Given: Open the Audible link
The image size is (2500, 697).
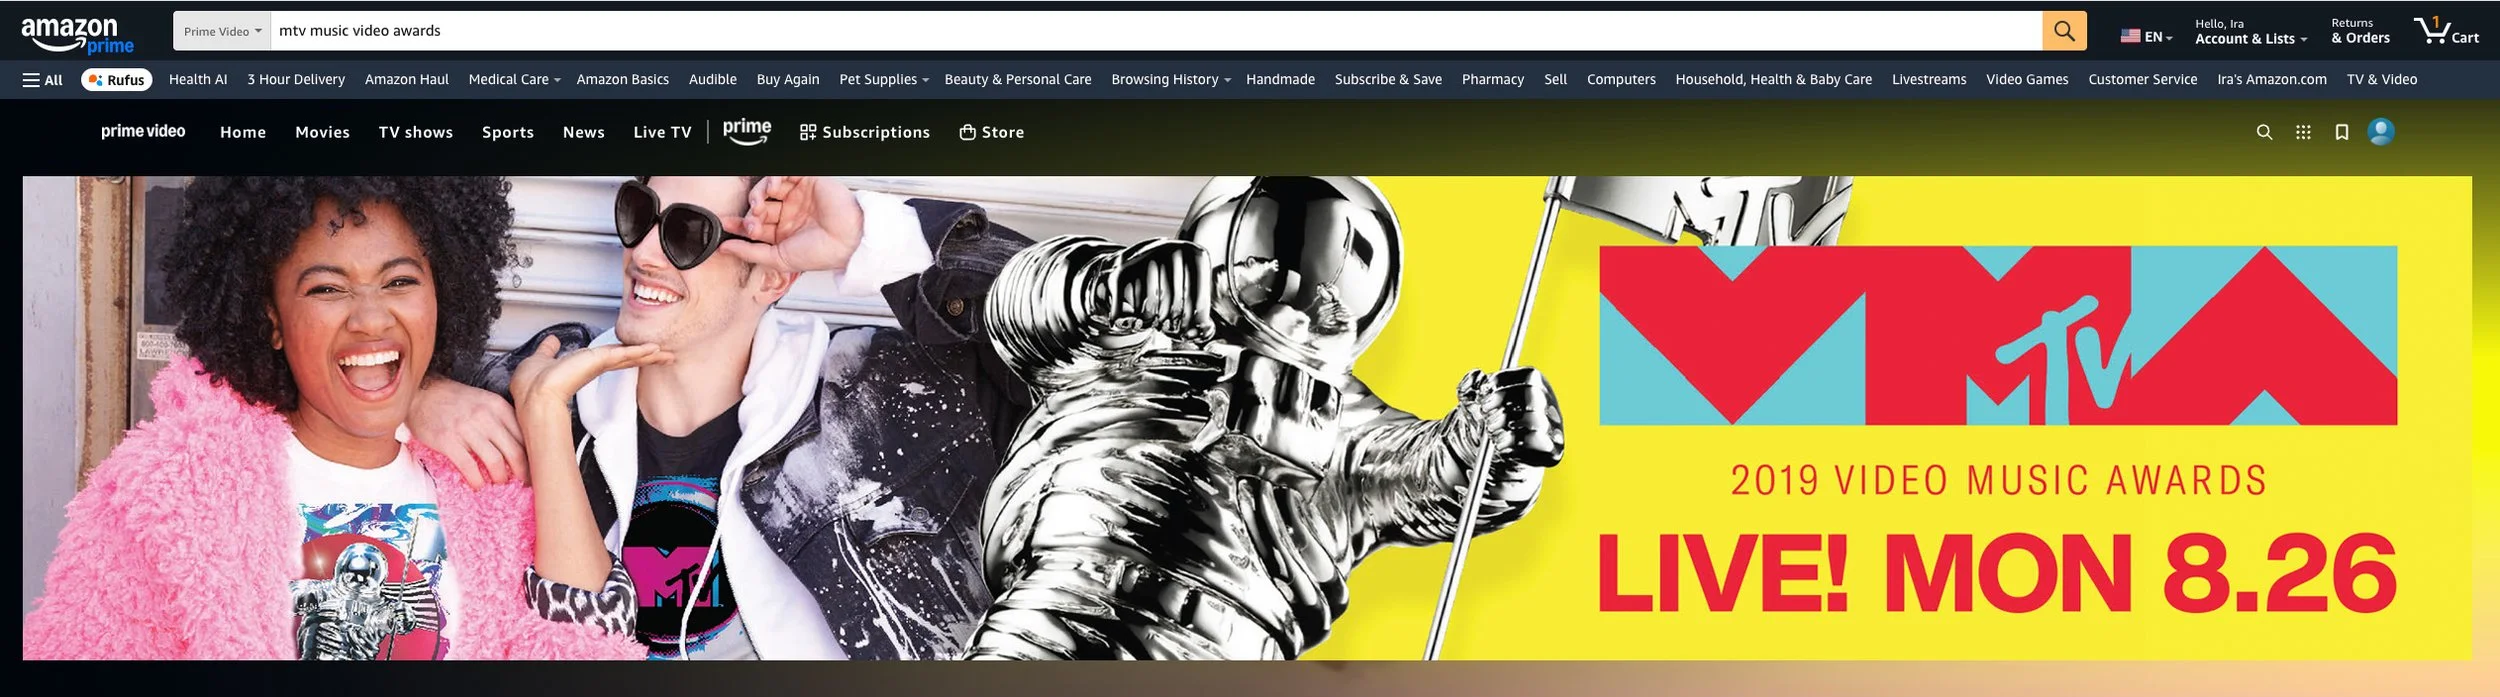Looking at the screenshot, I should 712,80.
